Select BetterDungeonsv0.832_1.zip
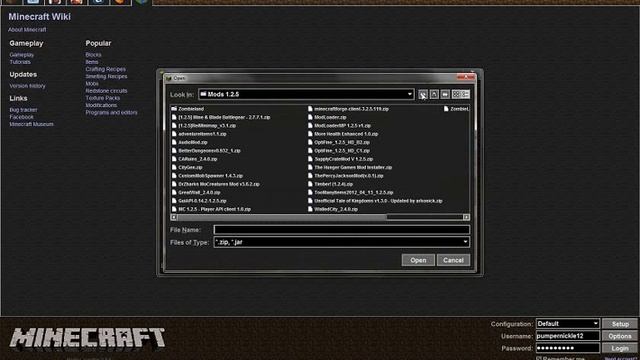The image size is (640, 360). [x=206, y=151]
